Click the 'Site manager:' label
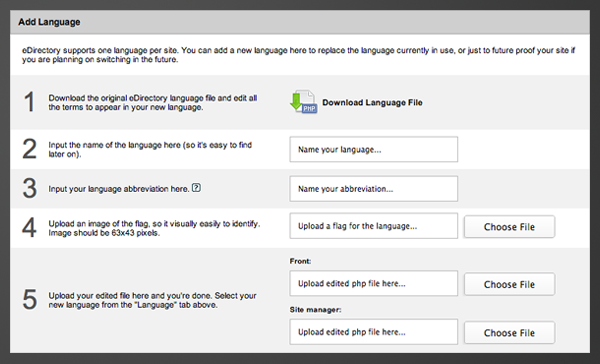This screenshot has width=600, height=364. [x=315, y=310]
